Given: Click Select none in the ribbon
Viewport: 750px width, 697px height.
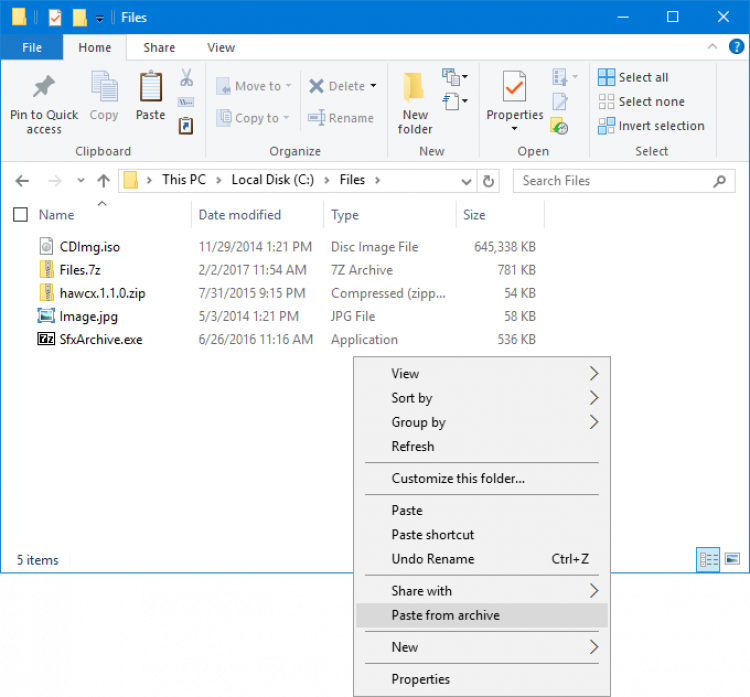Looking at the screenshot, I should click(641, 101).
